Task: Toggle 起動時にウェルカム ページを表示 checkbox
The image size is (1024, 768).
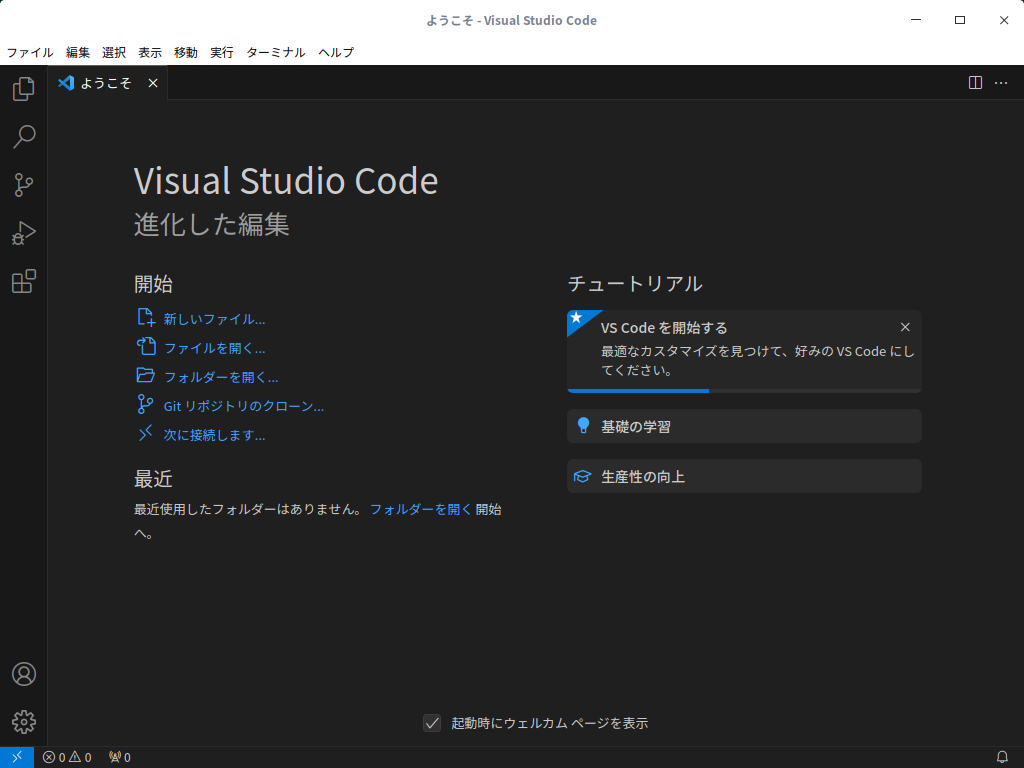Action: [432, 723]
